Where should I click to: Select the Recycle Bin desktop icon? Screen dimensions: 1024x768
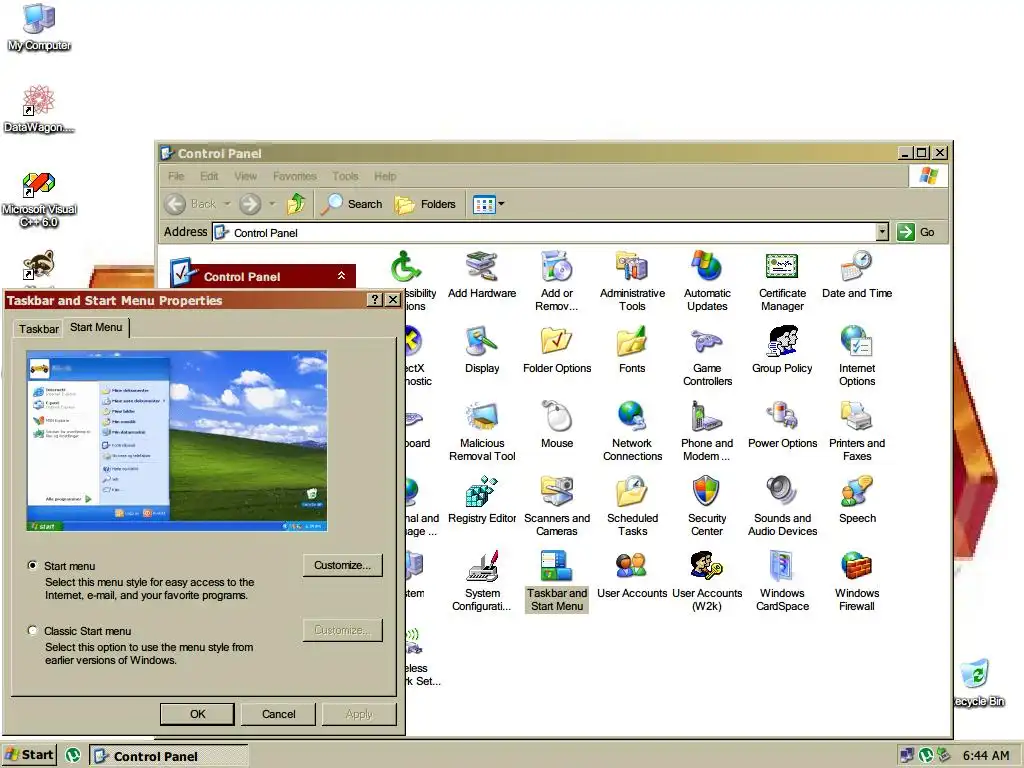click(x=978, y=682)
